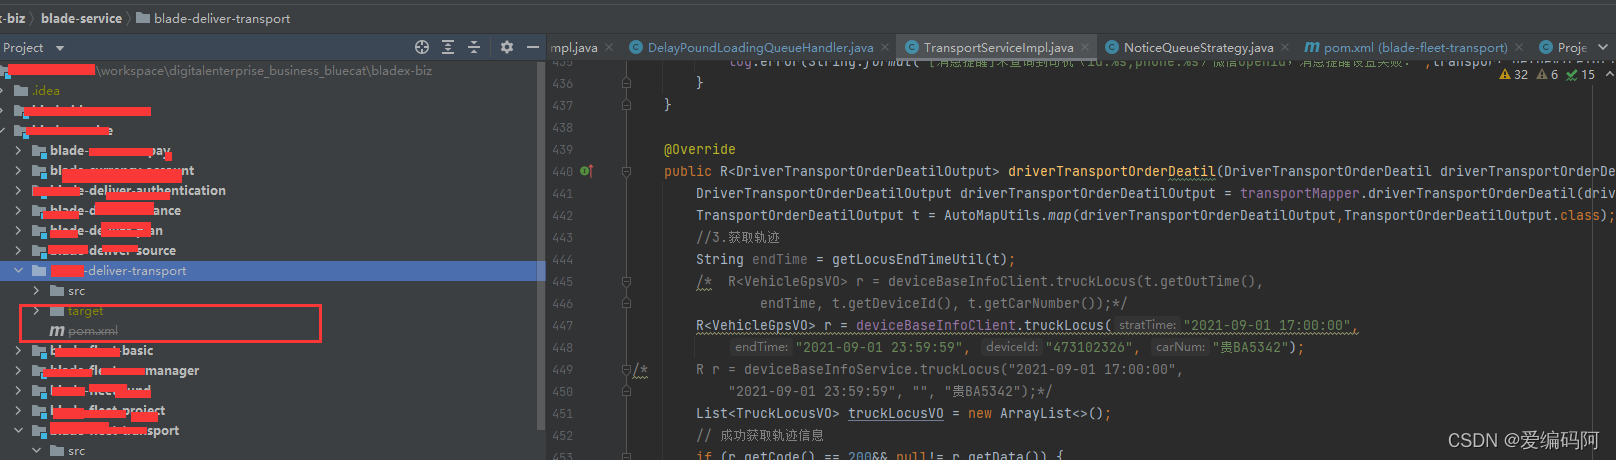Screen dimensions: 1616x460
Task: Select the target folder
Action: point(85,310)
